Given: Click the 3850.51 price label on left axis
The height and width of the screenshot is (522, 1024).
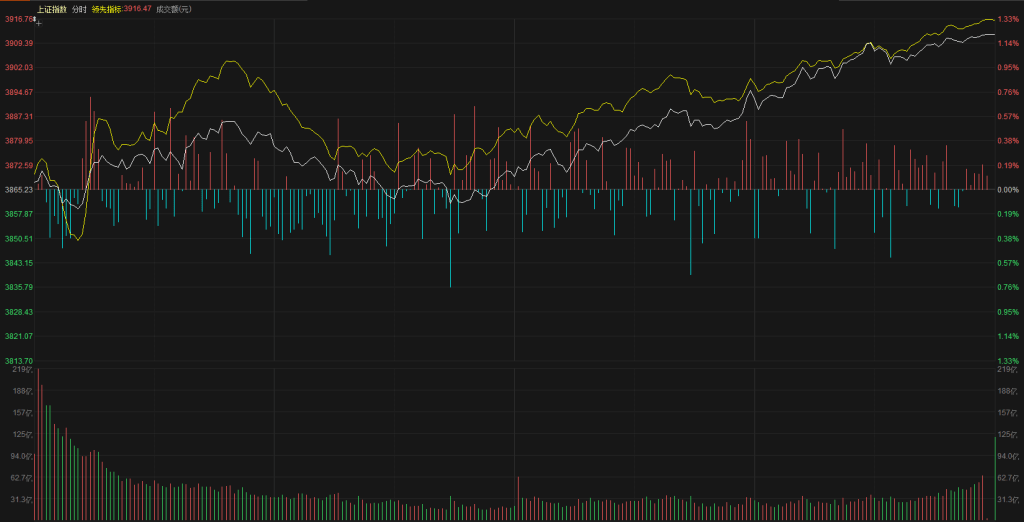Looking at the screenshot, I should 18,238.
